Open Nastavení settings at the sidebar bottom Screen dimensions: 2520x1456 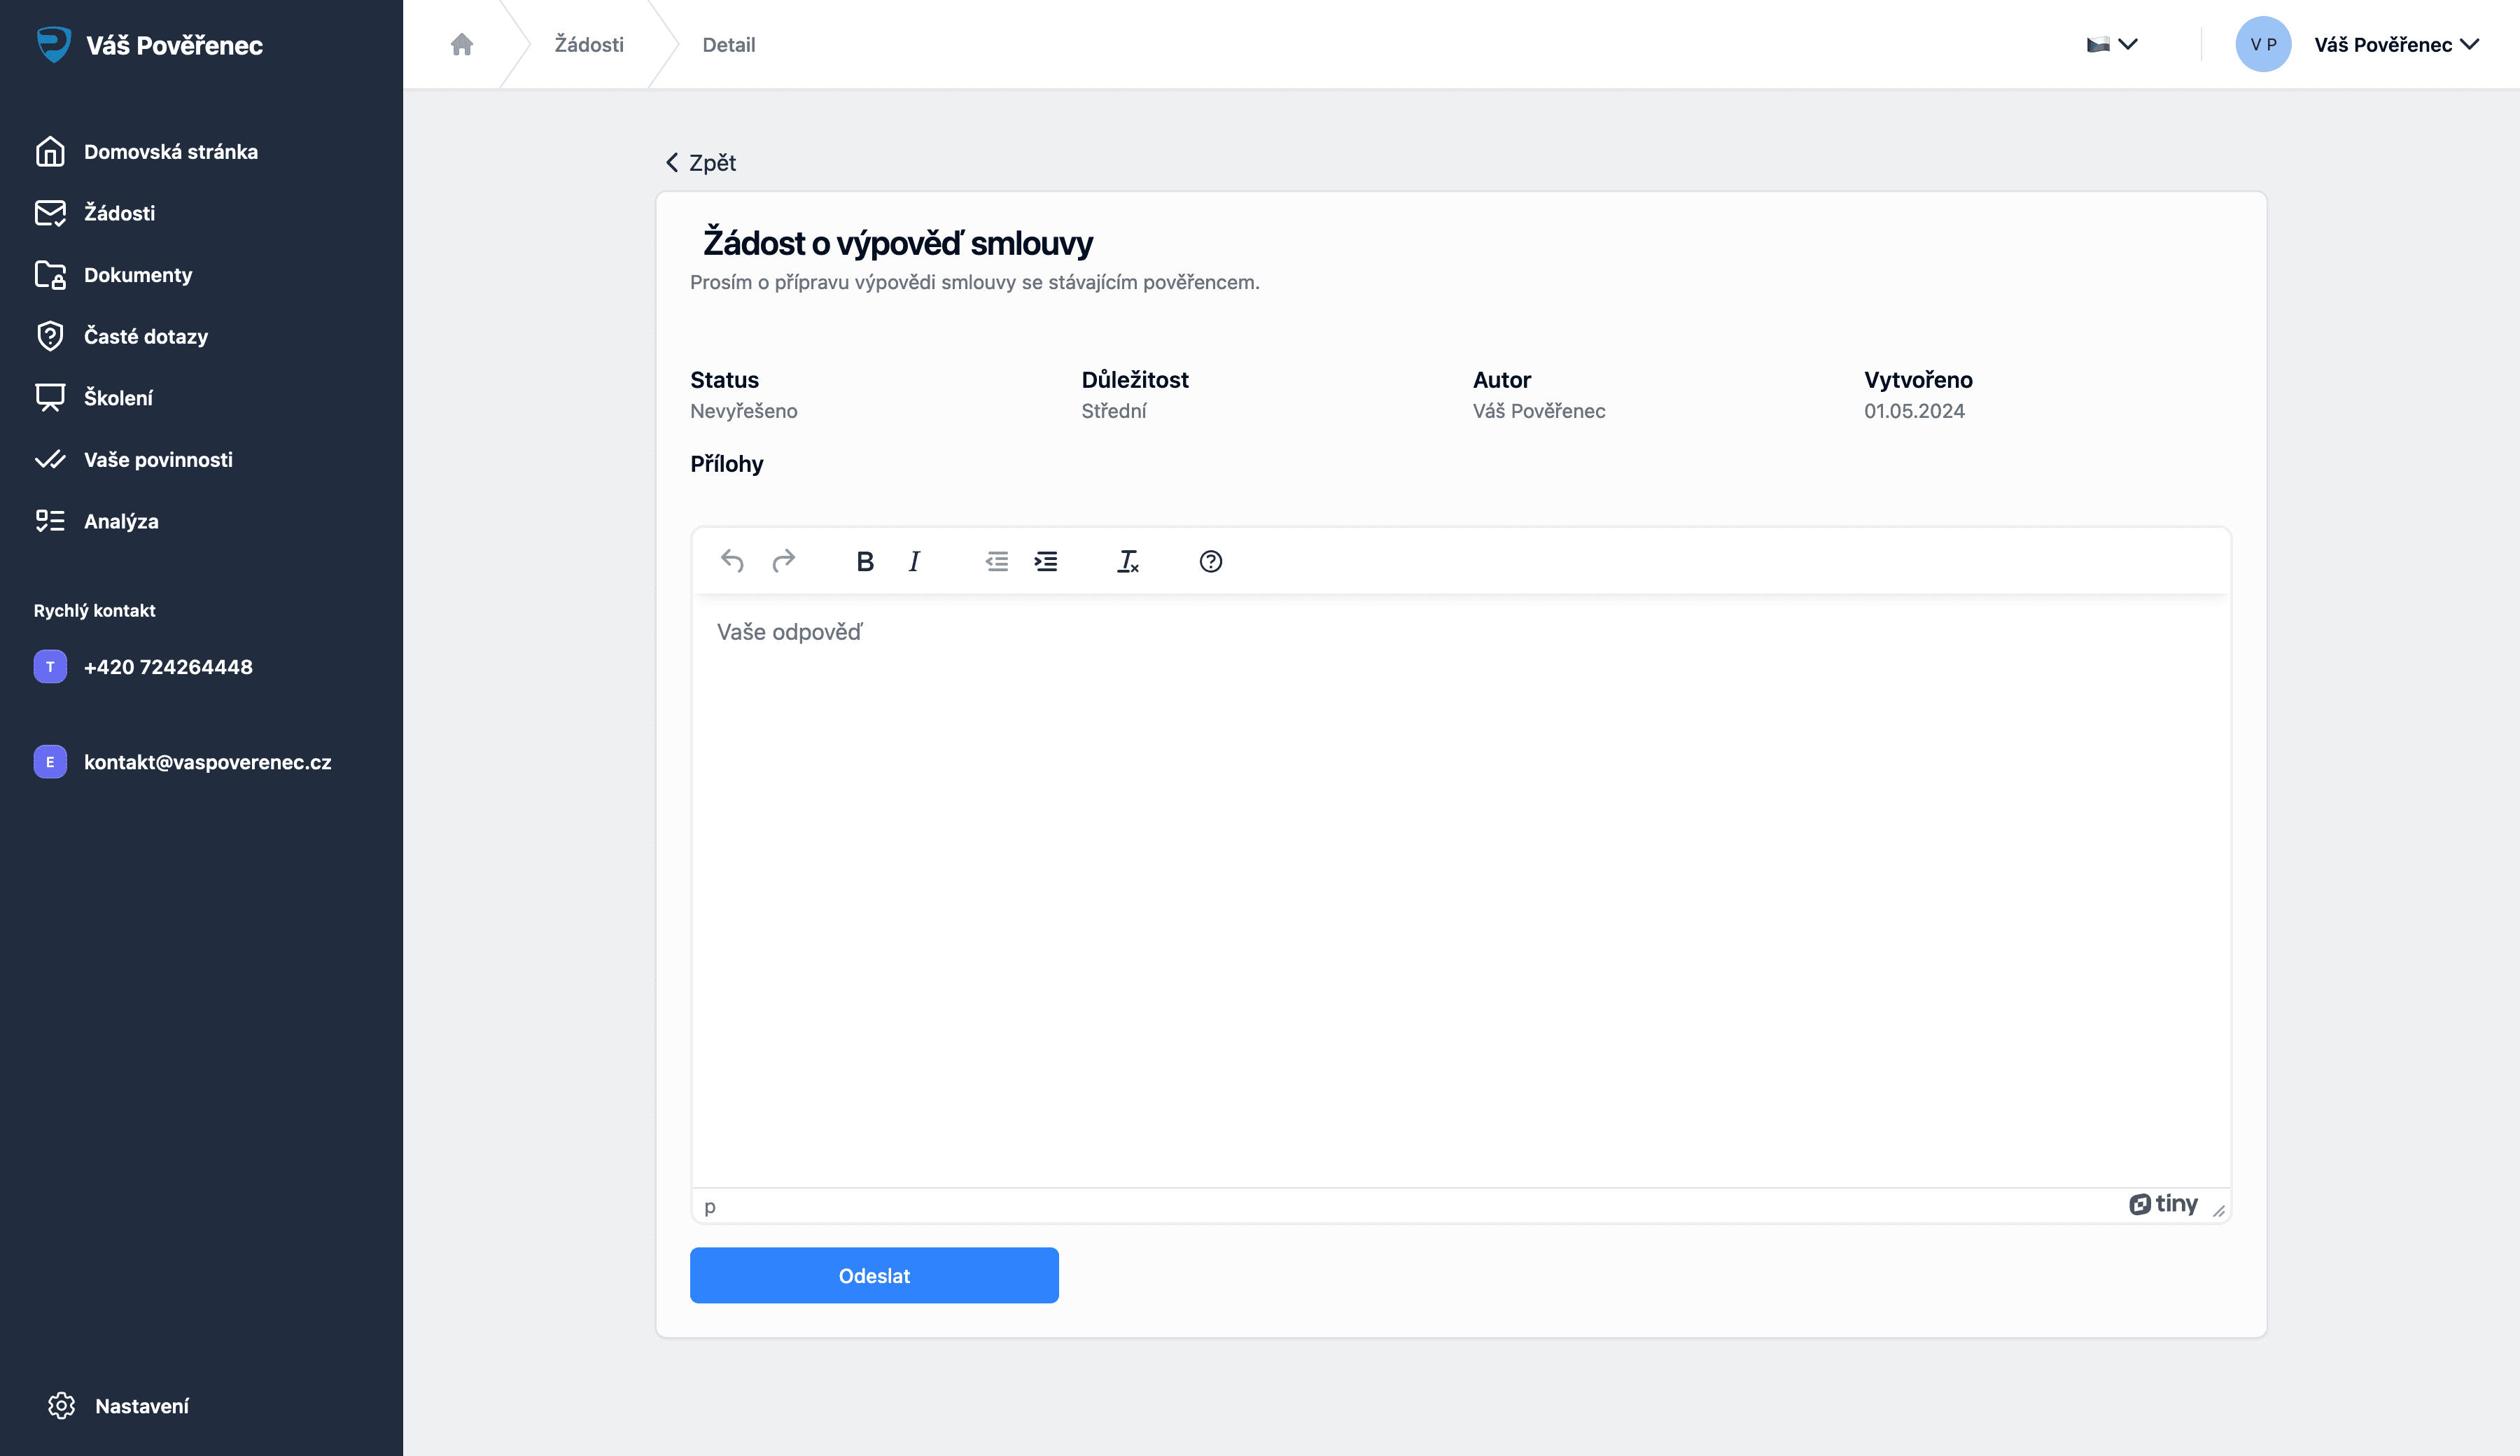click(x=141, y=1405)
